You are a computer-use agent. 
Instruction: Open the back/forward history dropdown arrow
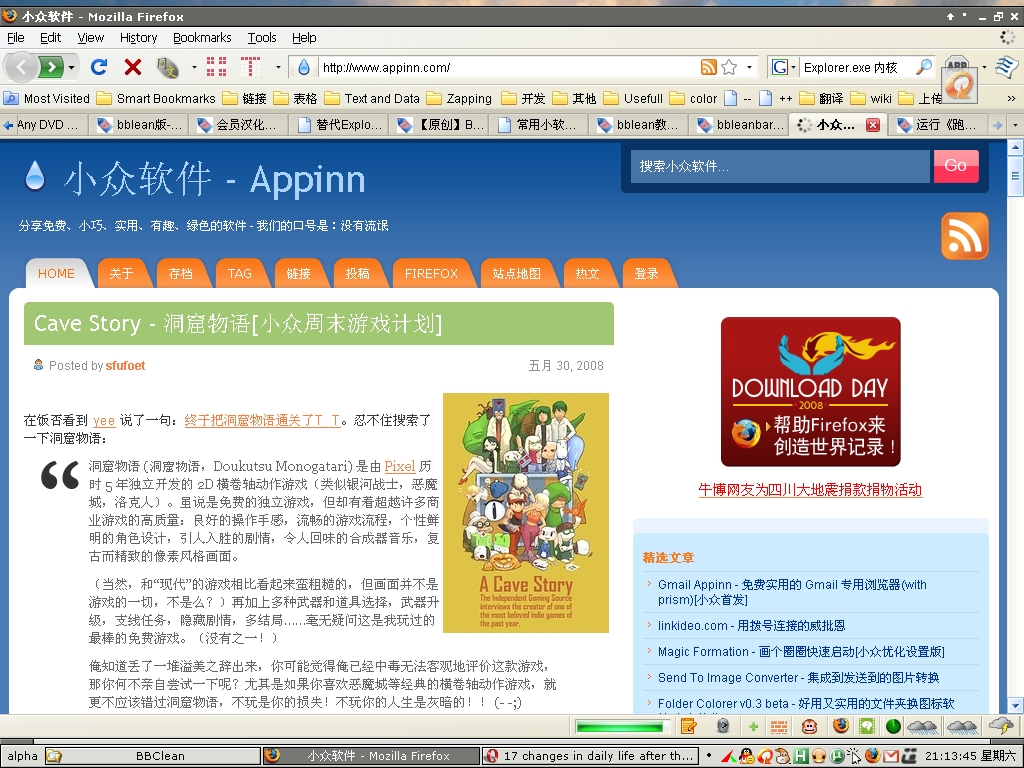coord(71,67)
